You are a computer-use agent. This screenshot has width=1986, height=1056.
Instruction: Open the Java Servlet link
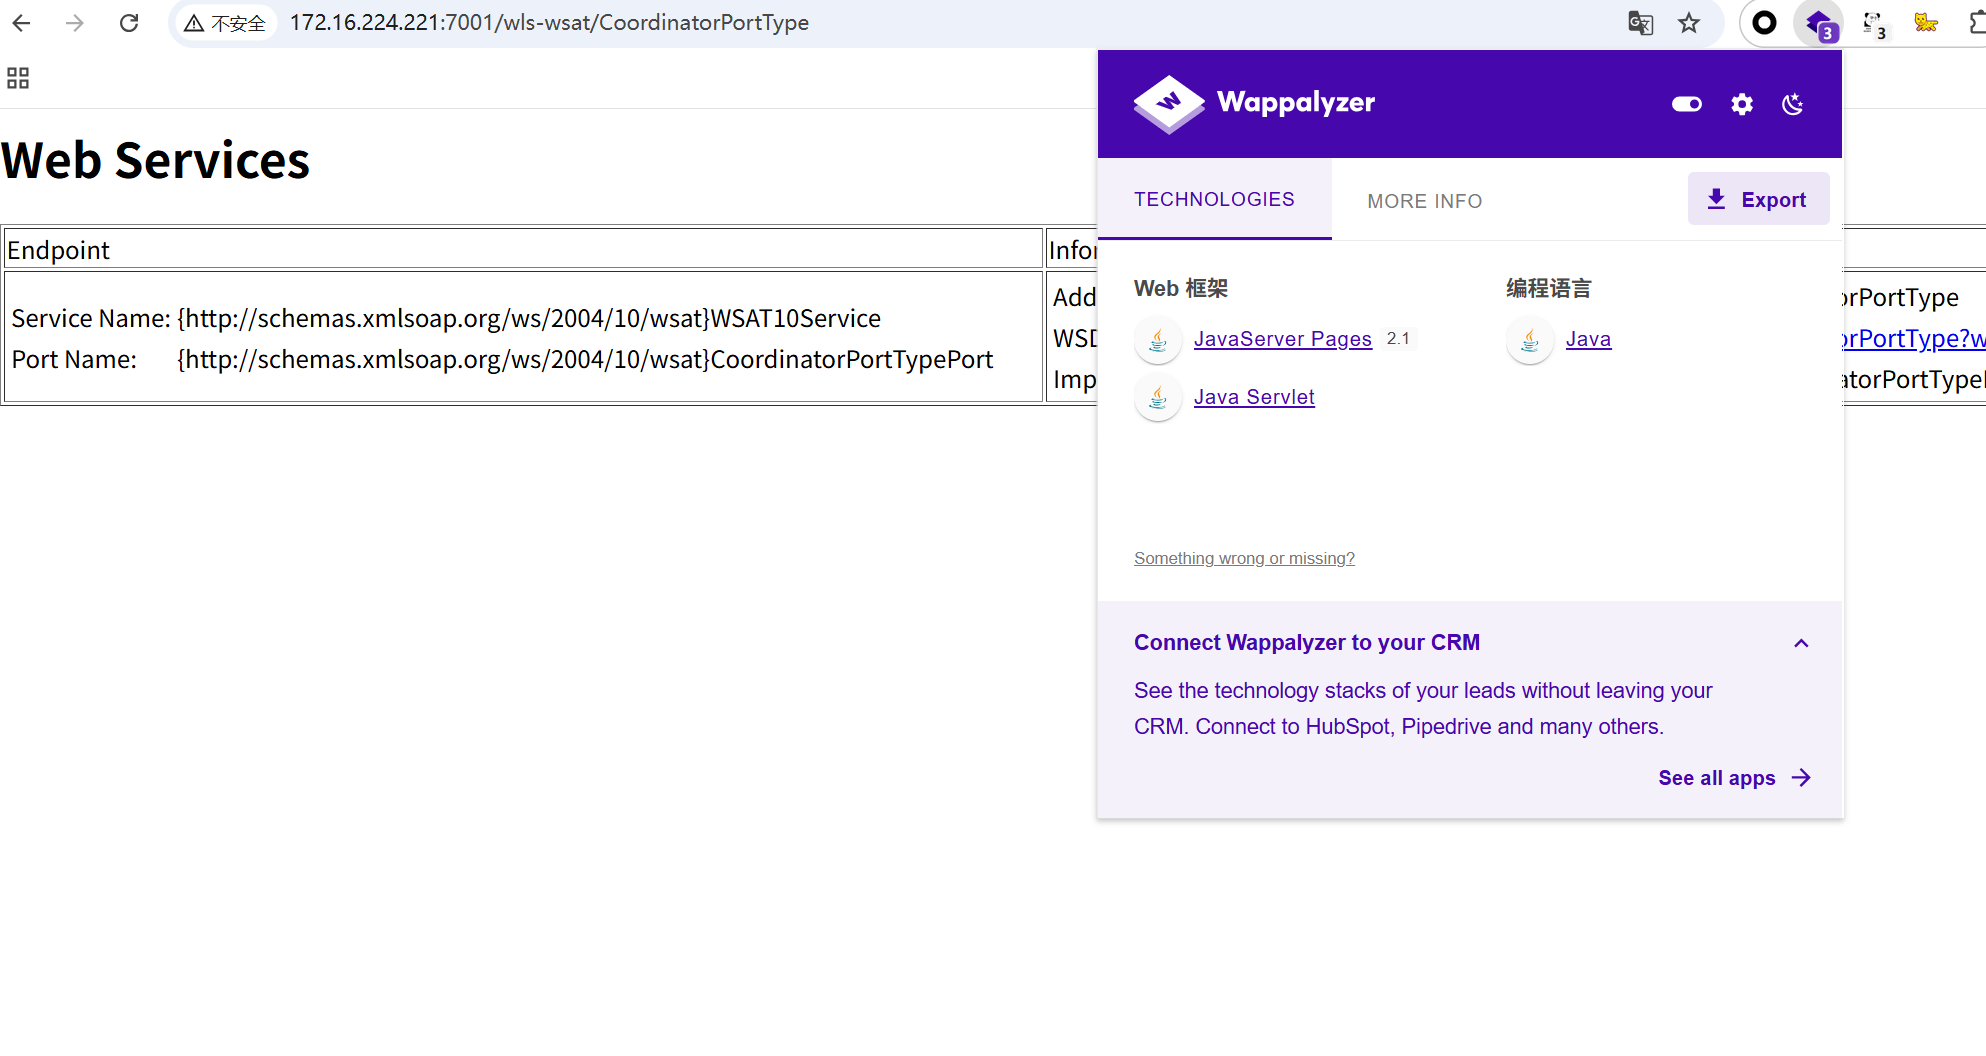click(x=1254, y=397)
